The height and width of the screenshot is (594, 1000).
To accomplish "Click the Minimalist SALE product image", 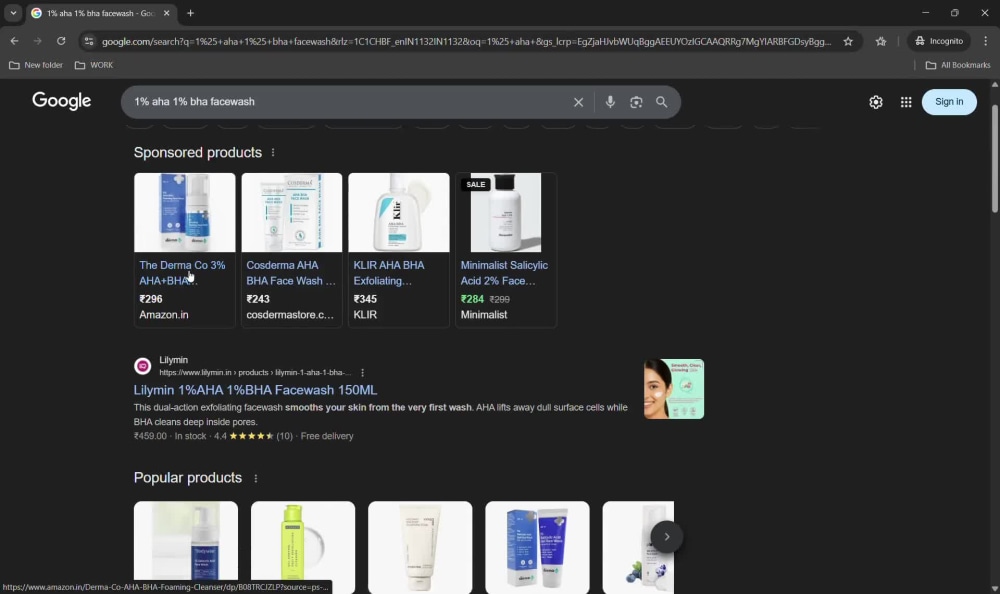I will pyautogui.click(x=506, y=212).
